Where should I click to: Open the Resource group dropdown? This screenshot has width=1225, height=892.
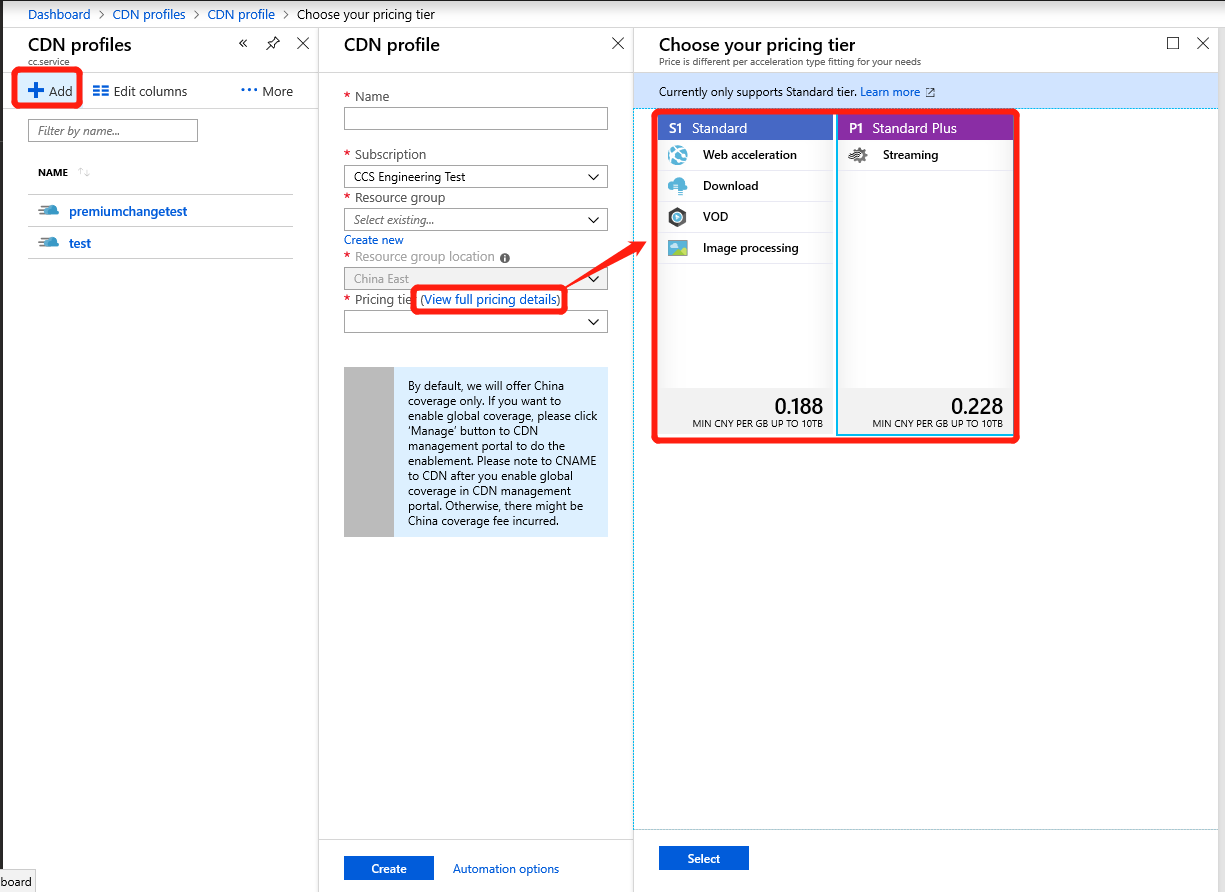(476, 220)
